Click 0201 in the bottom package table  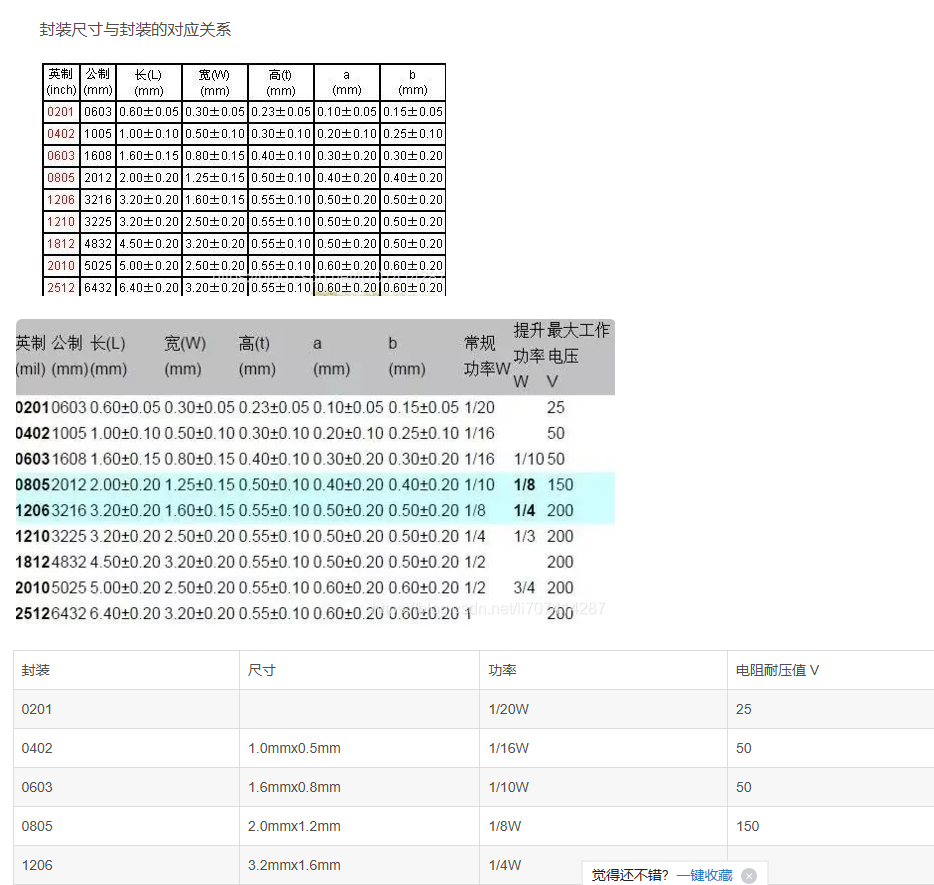click(37, 709)
